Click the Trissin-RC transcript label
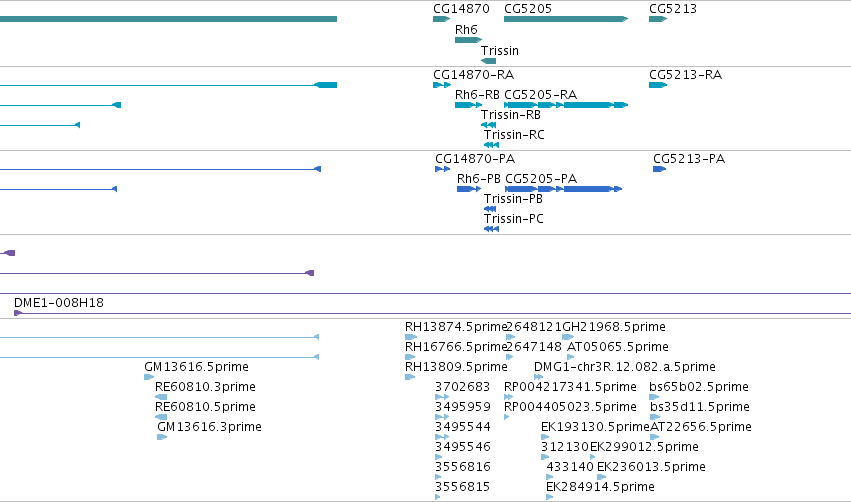 (514, 135)
